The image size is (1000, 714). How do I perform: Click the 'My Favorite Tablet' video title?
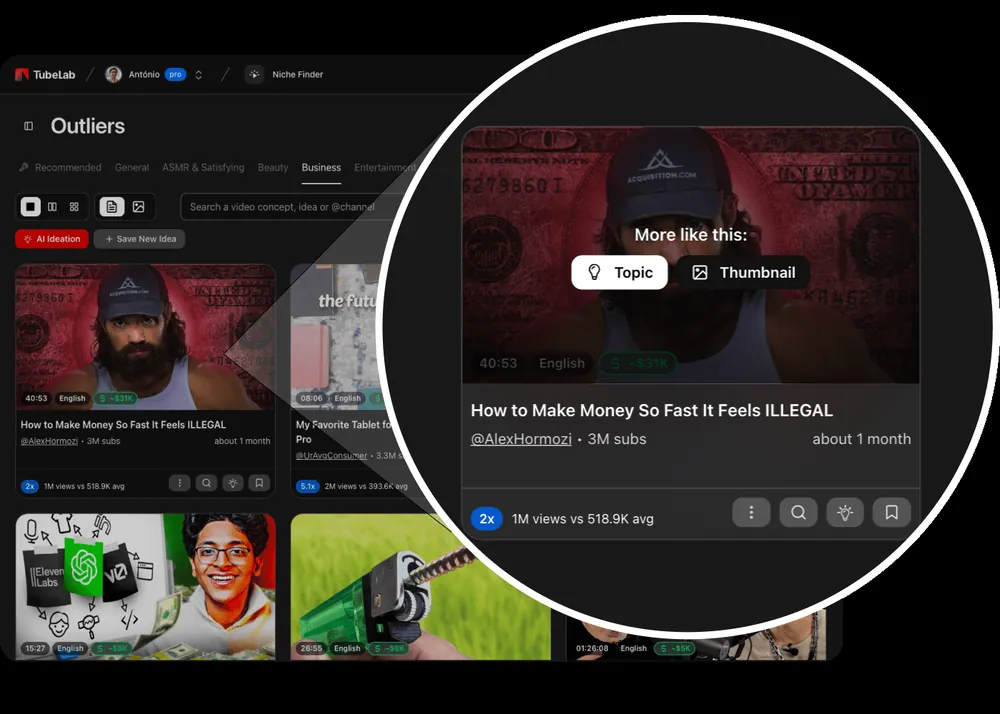click(343, 432)
